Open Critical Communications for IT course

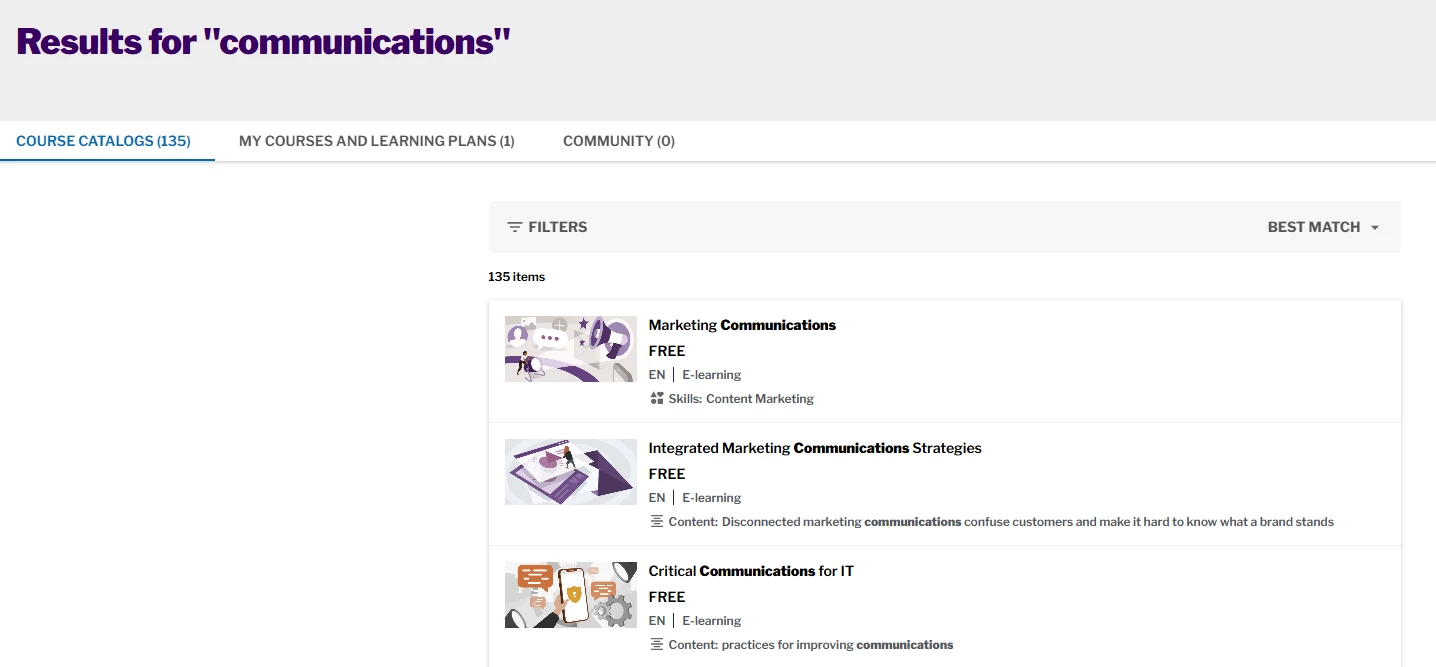pos(751,571)
